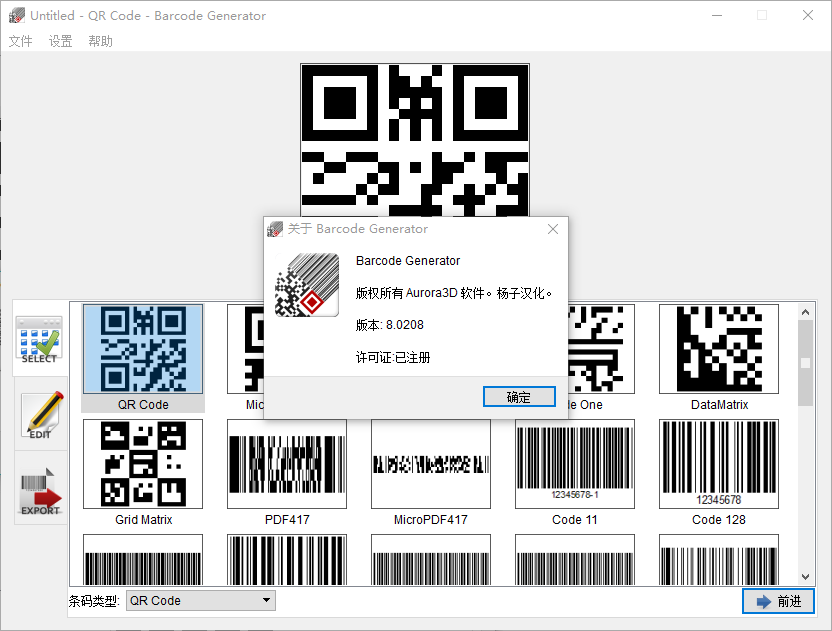Click the 确定 button in About dialog

point(519,397)
